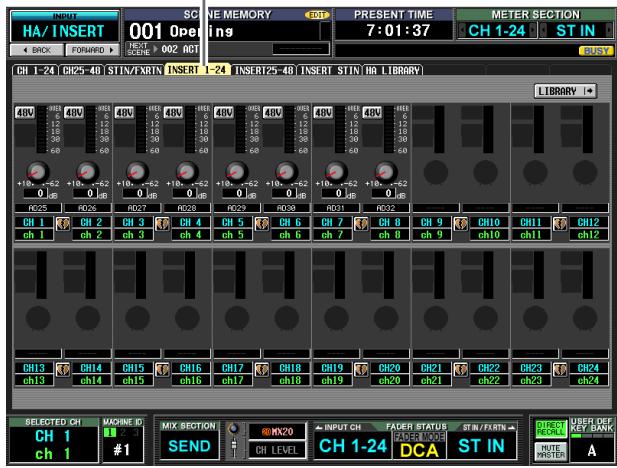Image resolution: width=617 pixels, height=468 pixels.
Task: Adjust the AD32 gain knob
Action: point(386,172)
